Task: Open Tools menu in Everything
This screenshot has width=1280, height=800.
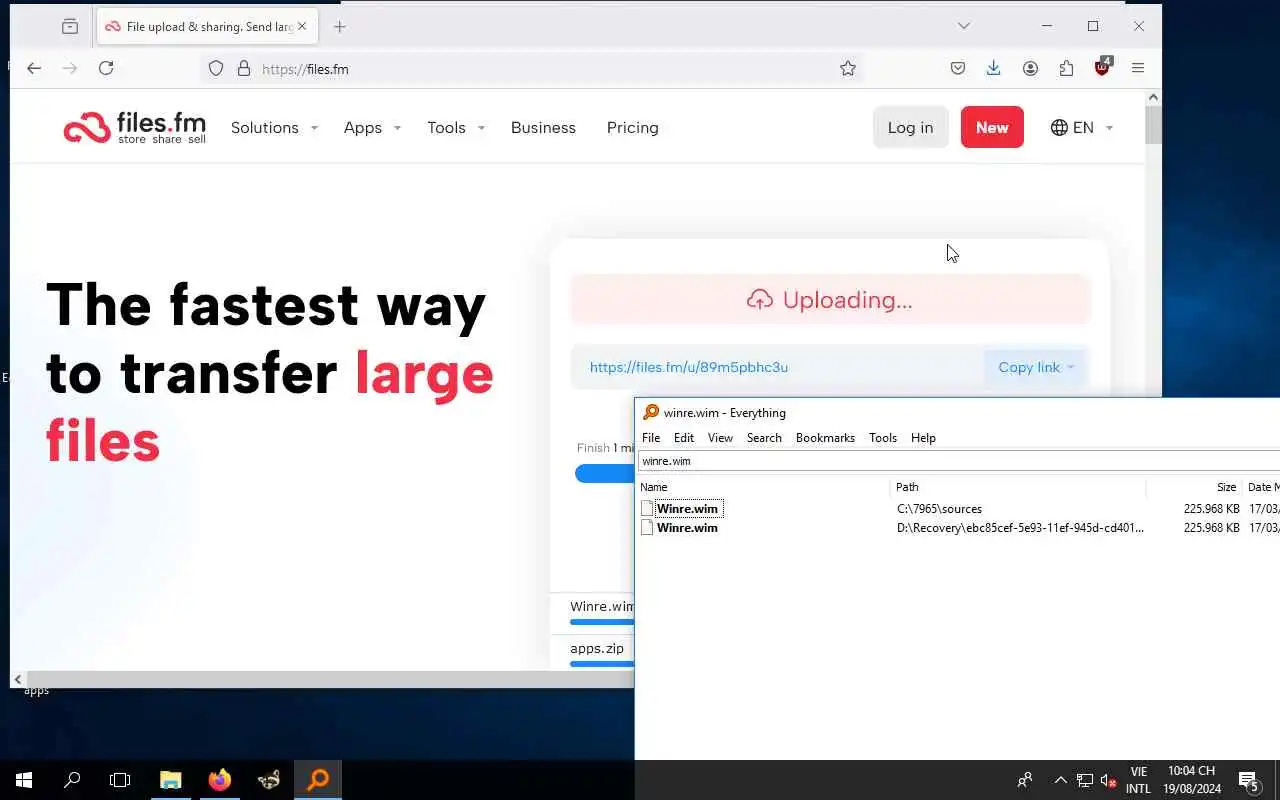Action: (x=883, y=438)
